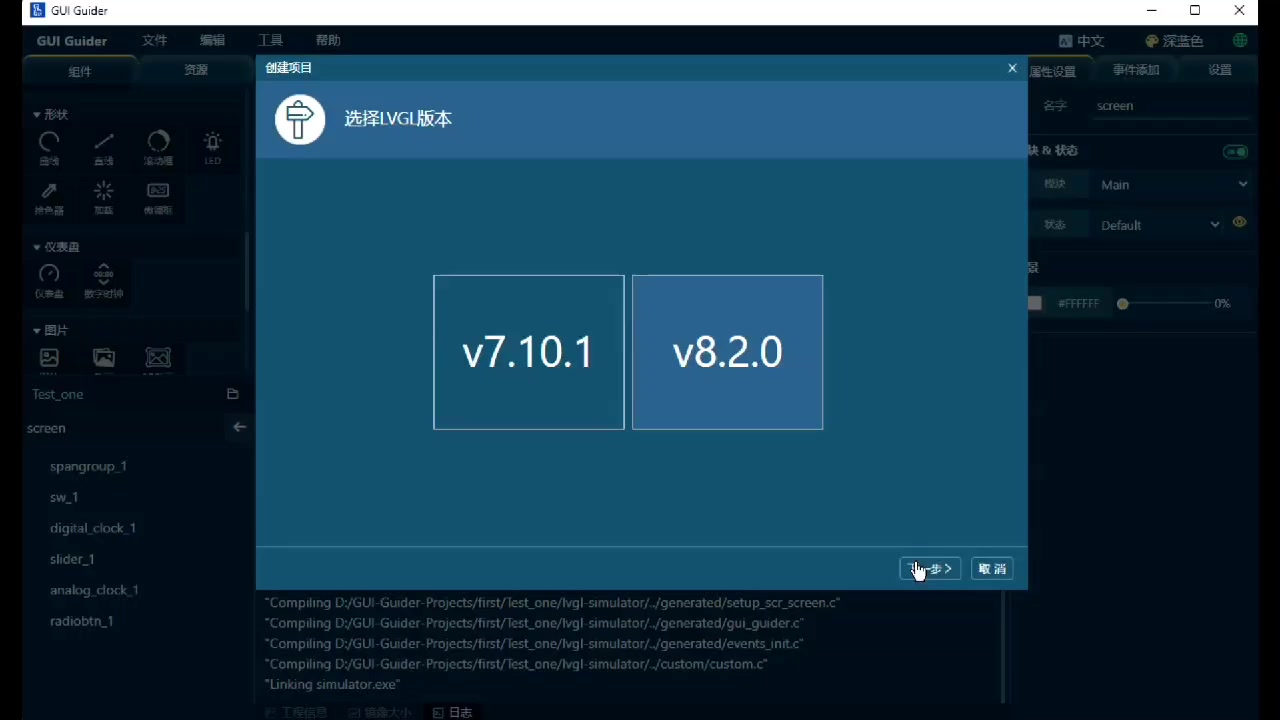1280x720 pixels.
Task: Open the Main module dropdown
Action: pos(1172,184)
